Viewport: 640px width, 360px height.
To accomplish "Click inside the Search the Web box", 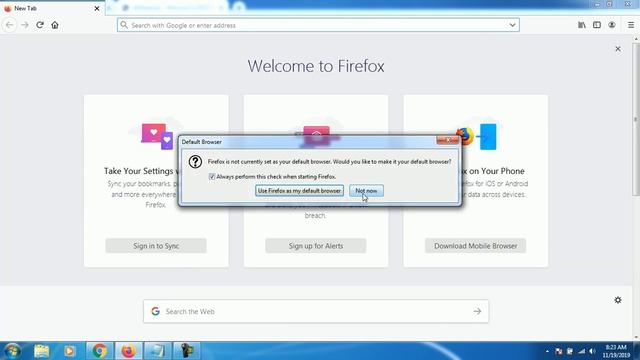I will [x=316, y=311].
